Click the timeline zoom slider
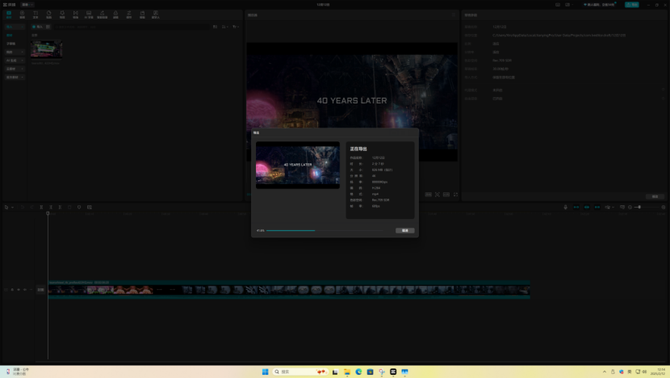 pos(646,207)
